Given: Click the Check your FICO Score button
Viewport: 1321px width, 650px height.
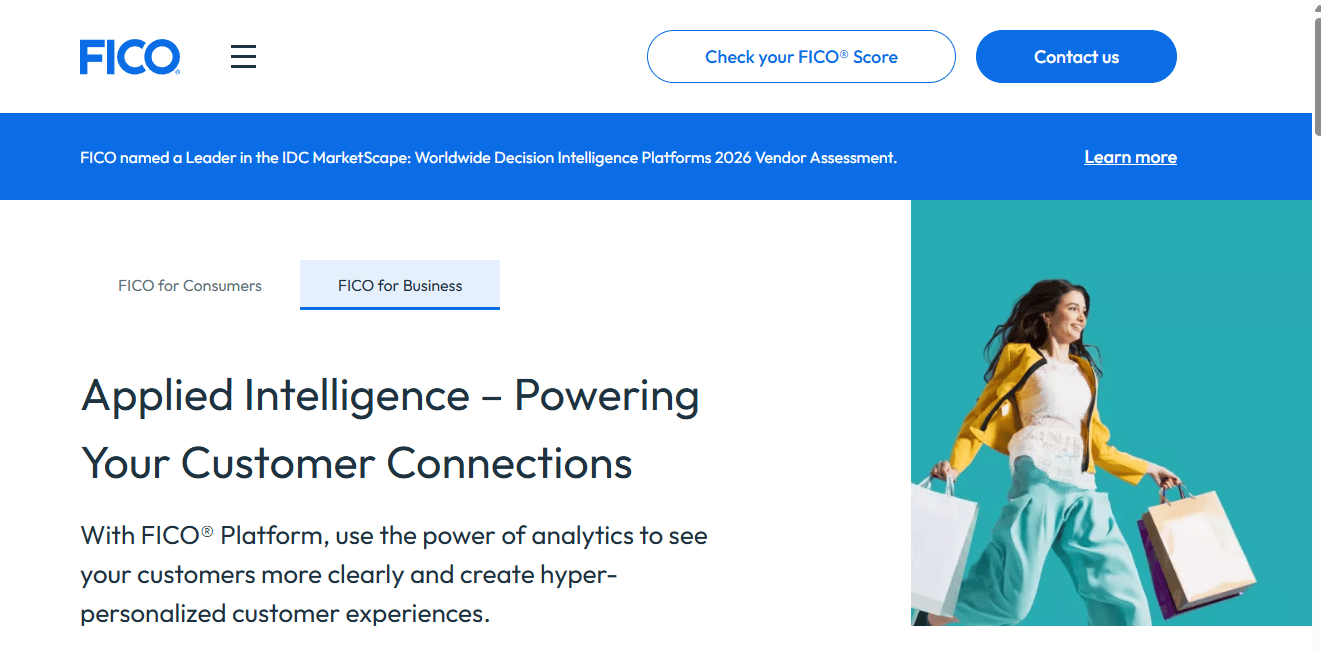Looking at the screenshot, I should pyautogui.click(x=801, y=57).
